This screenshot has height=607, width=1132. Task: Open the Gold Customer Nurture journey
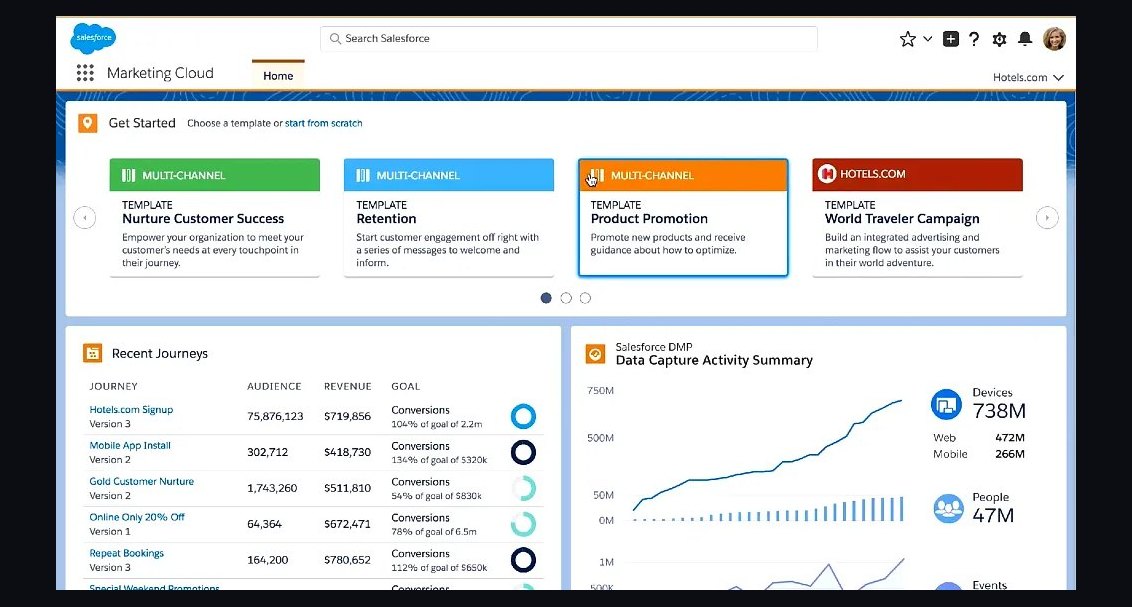click(x=142, y=481)
